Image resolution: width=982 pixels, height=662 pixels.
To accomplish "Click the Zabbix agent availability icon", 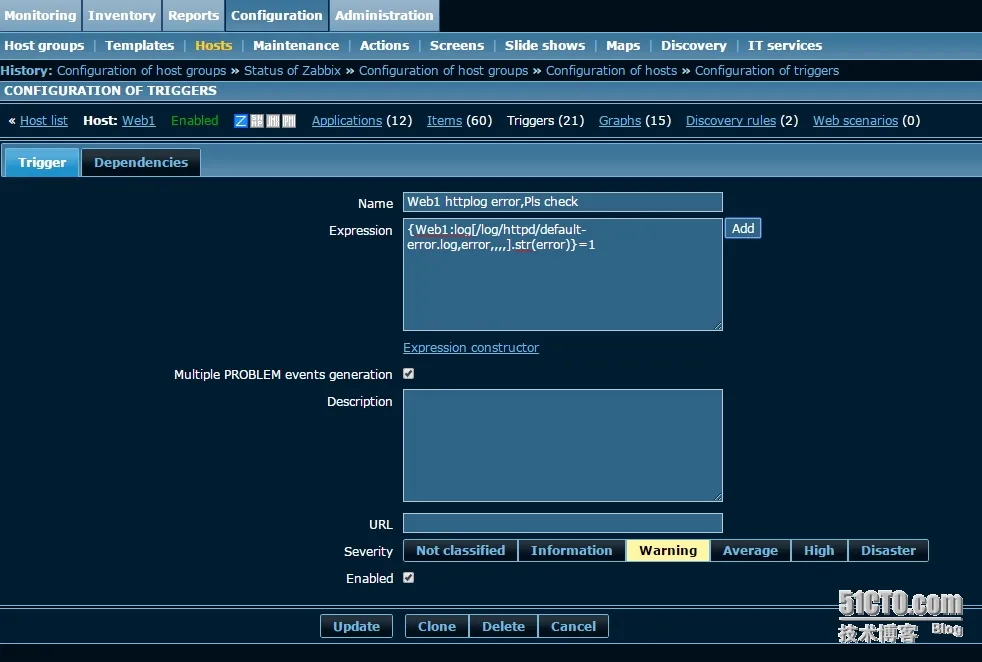I will 240,121.
